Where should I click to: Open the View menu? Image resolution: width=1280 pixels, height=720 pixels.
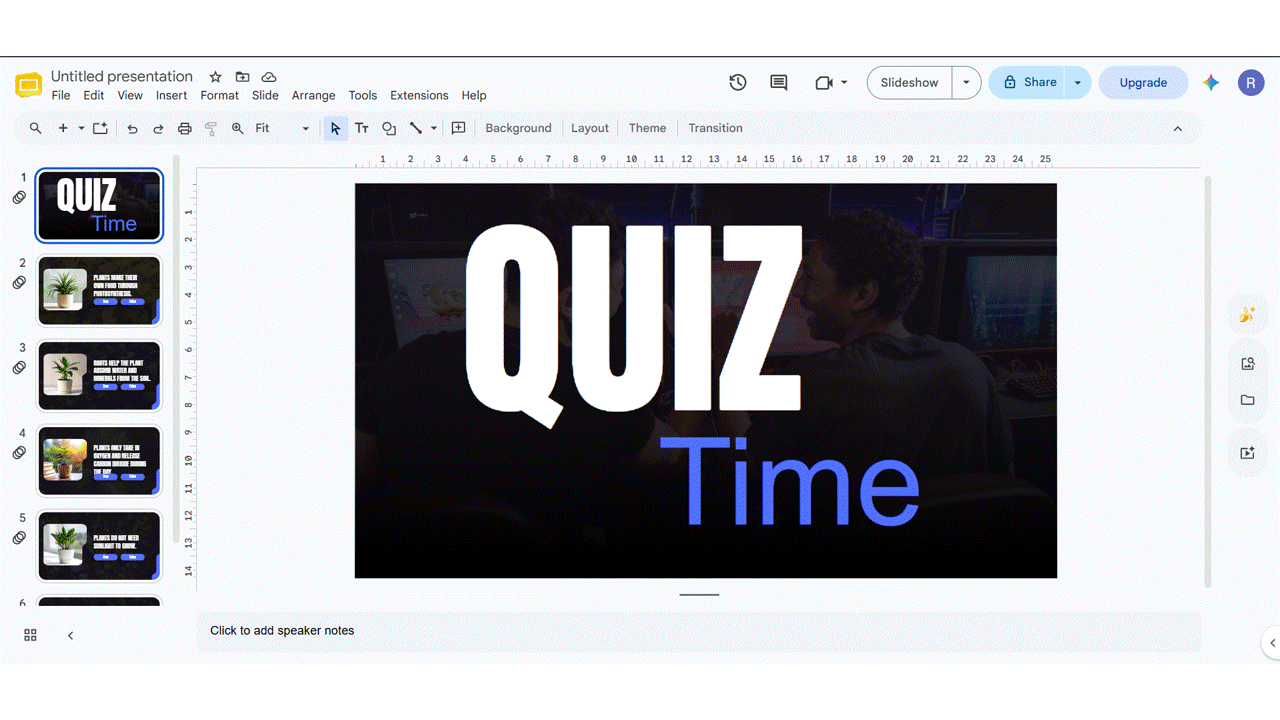pyautogui.click(x=130, y=95)
